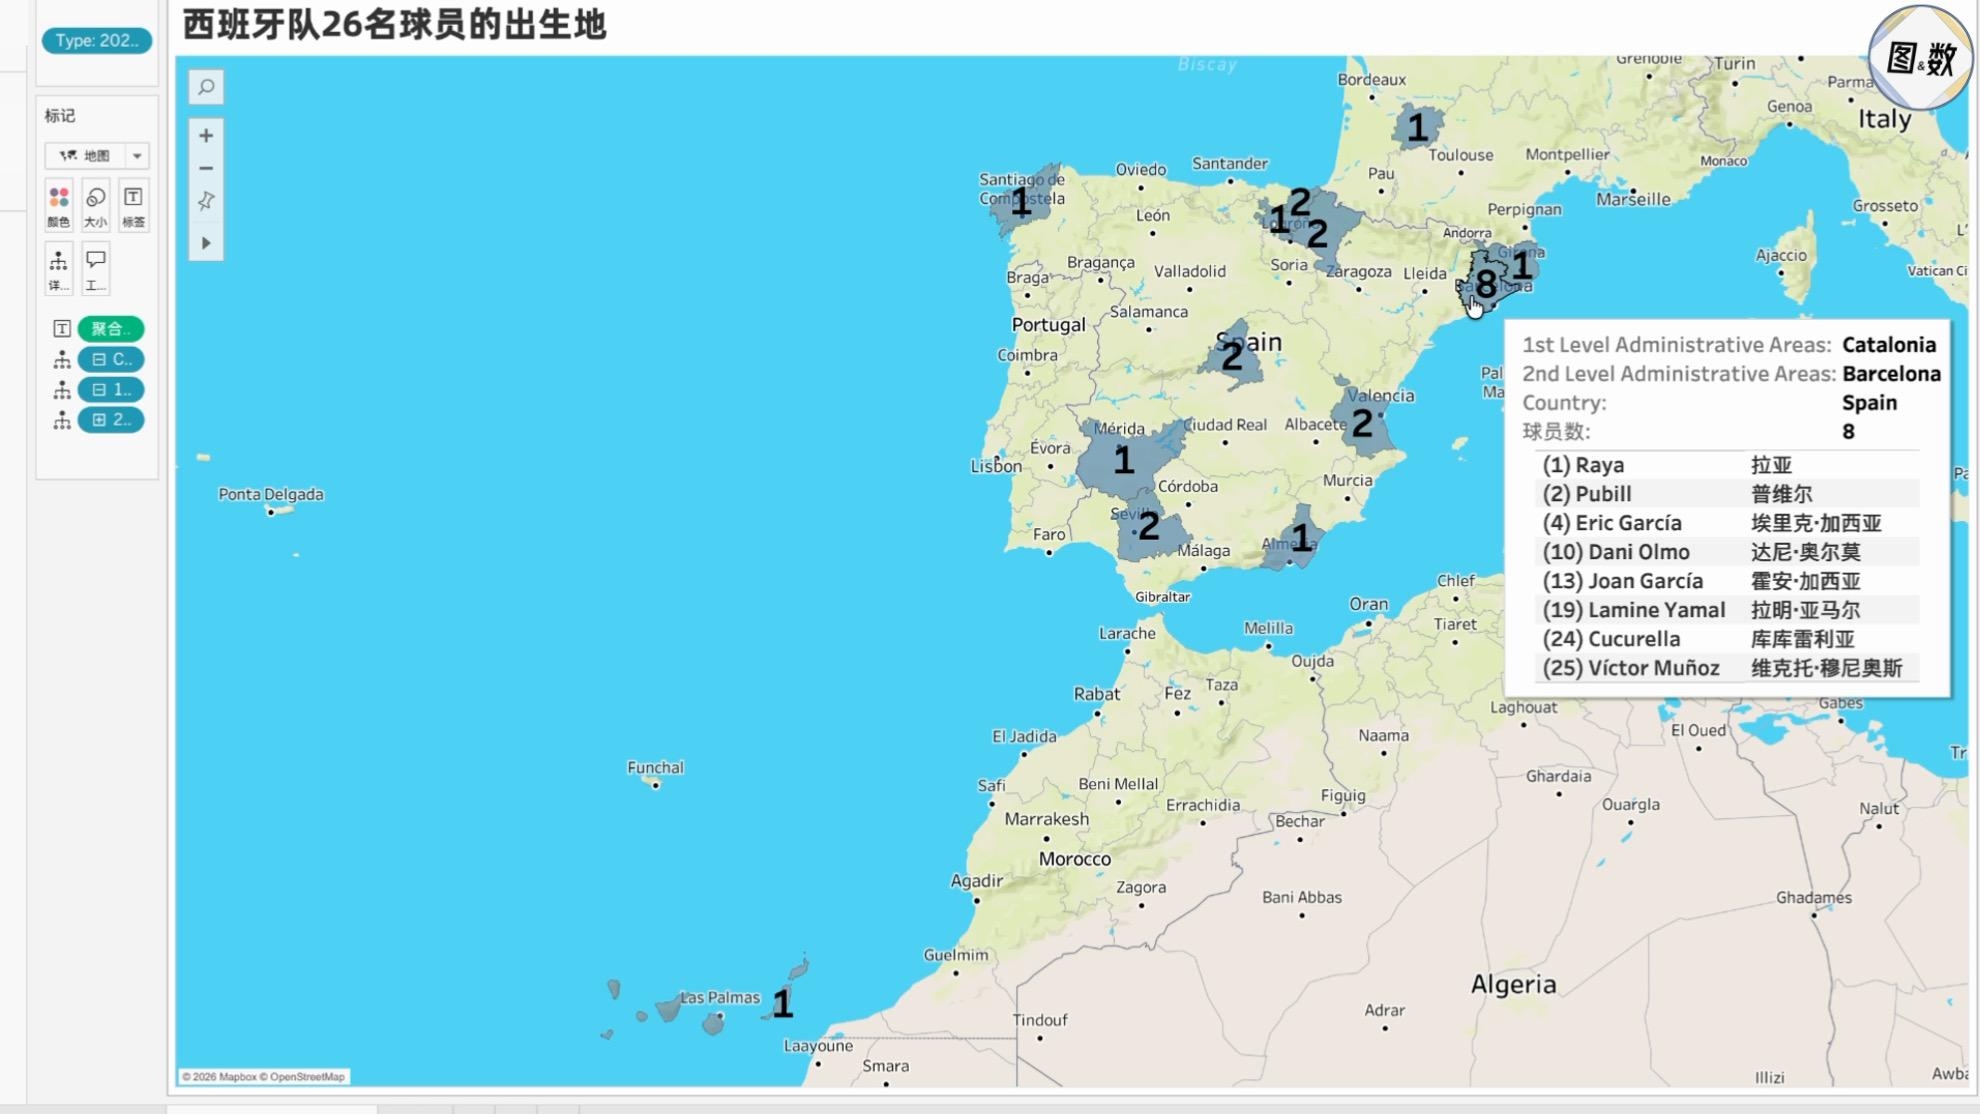Reset map view with the pin icon
1980x1114 pixels.
point(206,201)
